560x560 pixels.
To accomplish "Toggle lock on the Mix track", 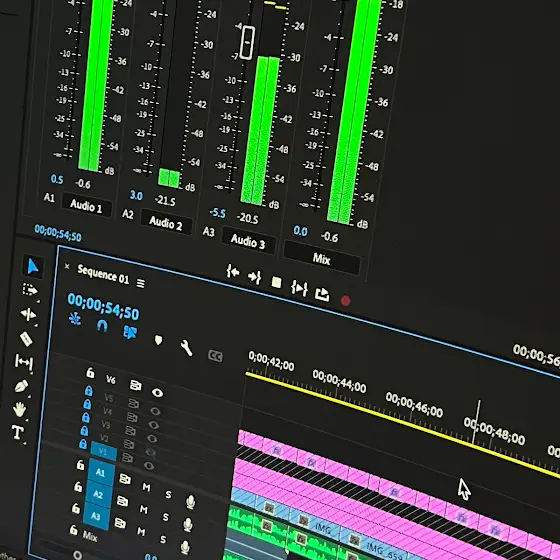I will [73, 529].
